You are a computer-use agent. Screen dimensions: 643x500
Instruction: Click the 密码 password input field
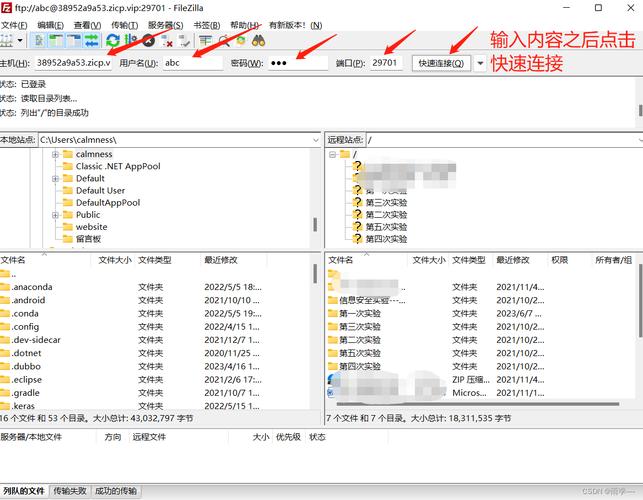coord(298,63)
